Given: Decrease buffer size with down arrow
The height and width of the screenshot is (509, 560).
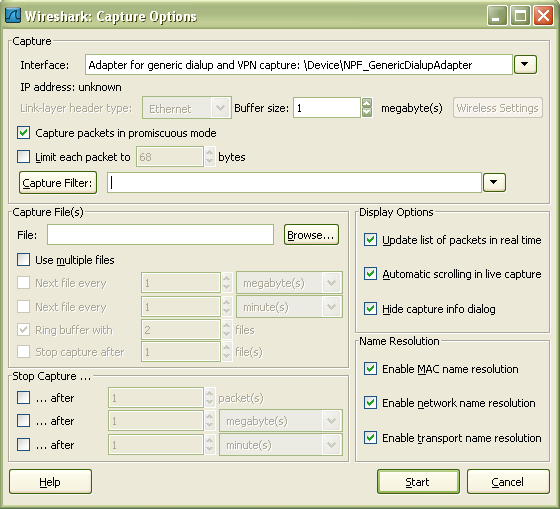Looking at the screenshot, I should [x=367, y=113].
